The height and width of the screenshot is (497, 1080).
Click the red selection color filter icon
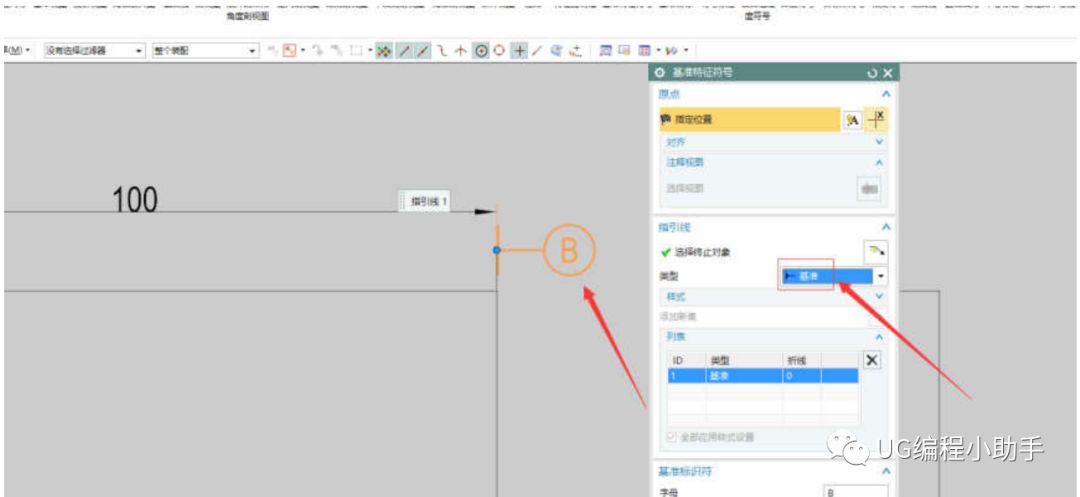tap(290, 51)
